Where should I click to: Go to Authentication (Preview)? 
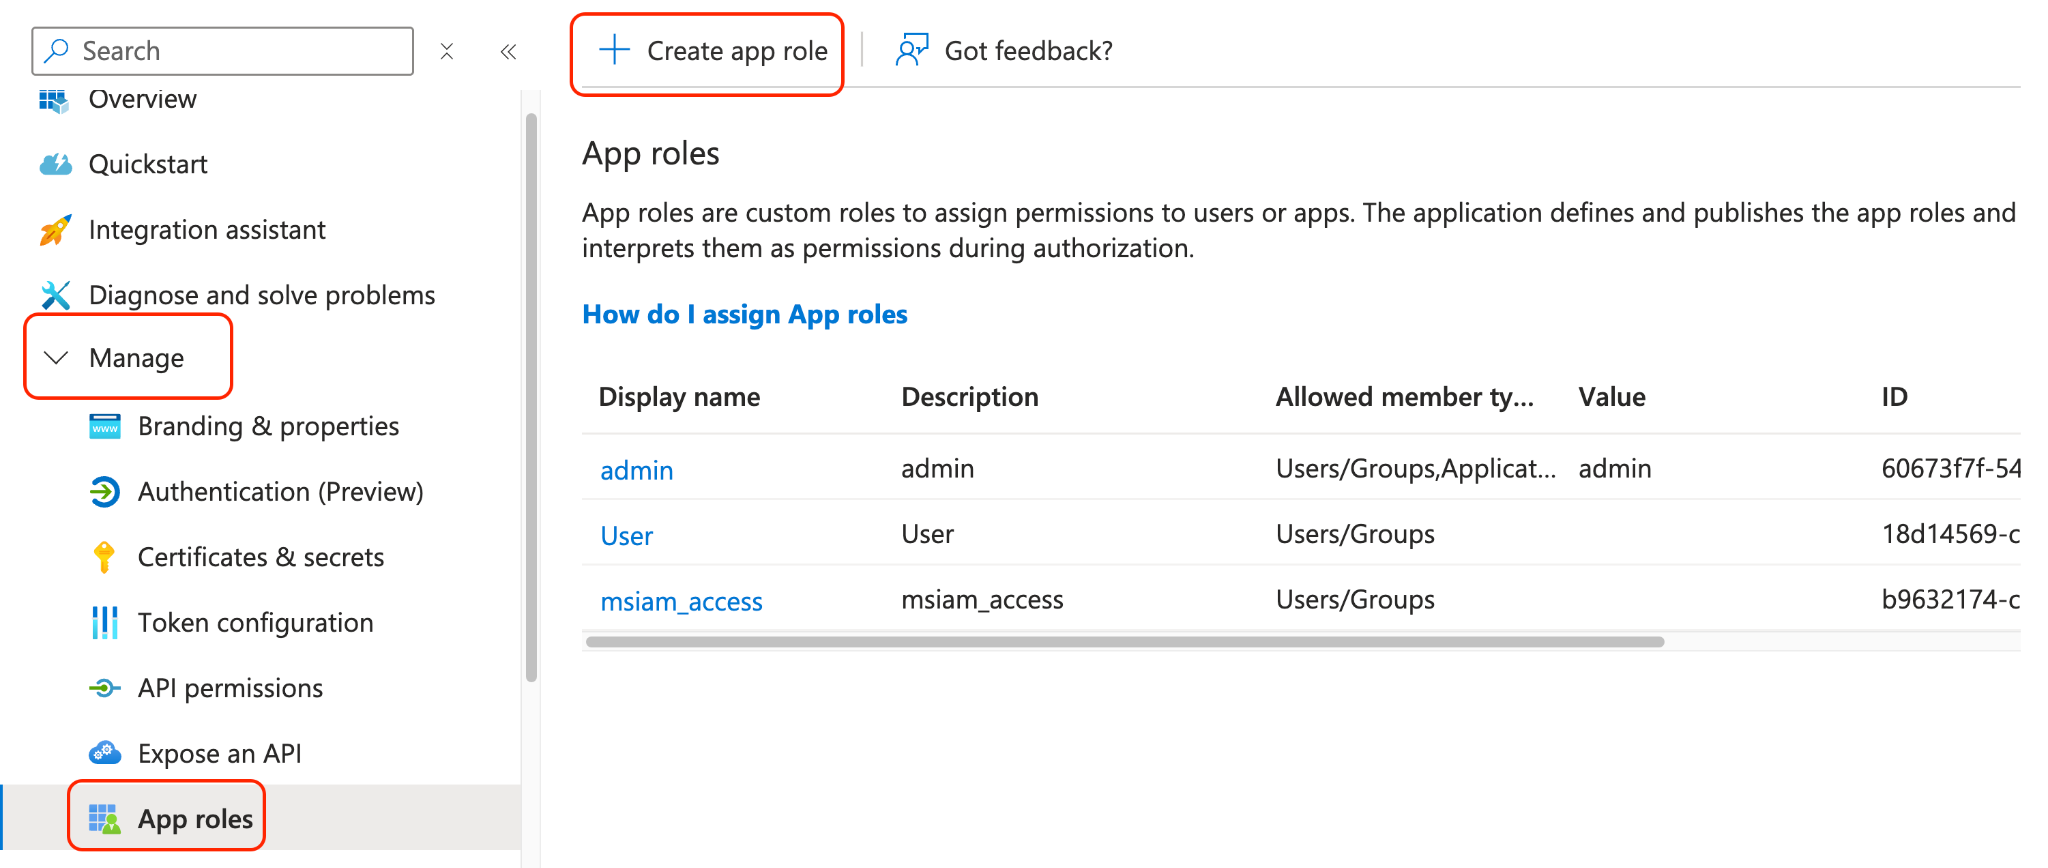click(x=280, y=492)
